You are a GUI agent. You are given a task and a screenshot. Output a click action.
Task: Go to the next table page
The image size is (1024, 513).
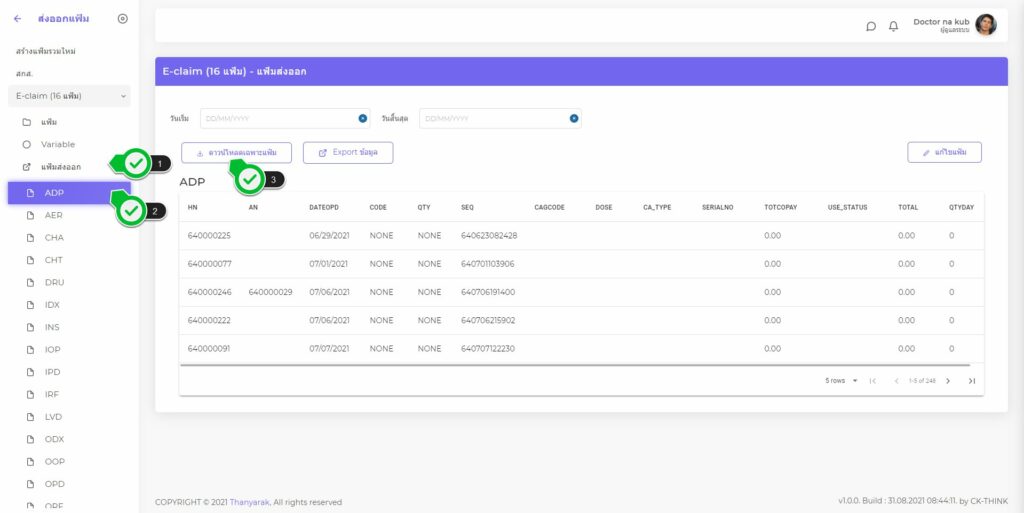tap(948, 381)
